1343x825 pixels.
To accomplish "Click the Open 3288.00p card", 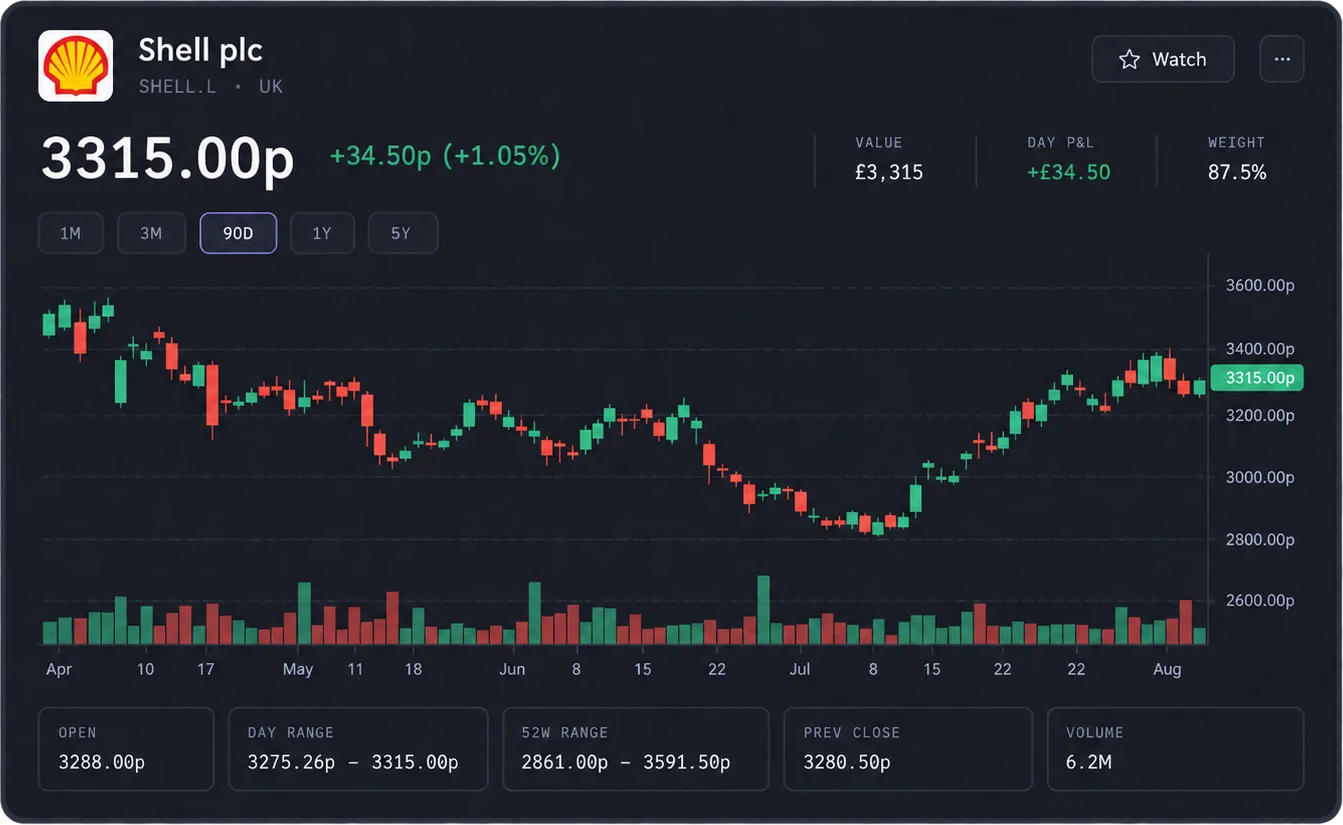I will coord(126,749).
